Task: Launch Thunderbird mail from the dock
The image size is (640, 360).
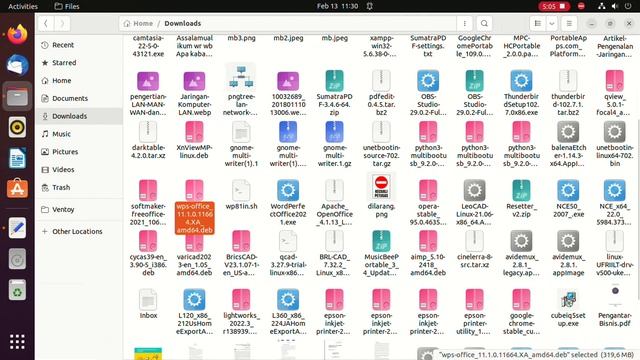Action: (x=17, y=65)
